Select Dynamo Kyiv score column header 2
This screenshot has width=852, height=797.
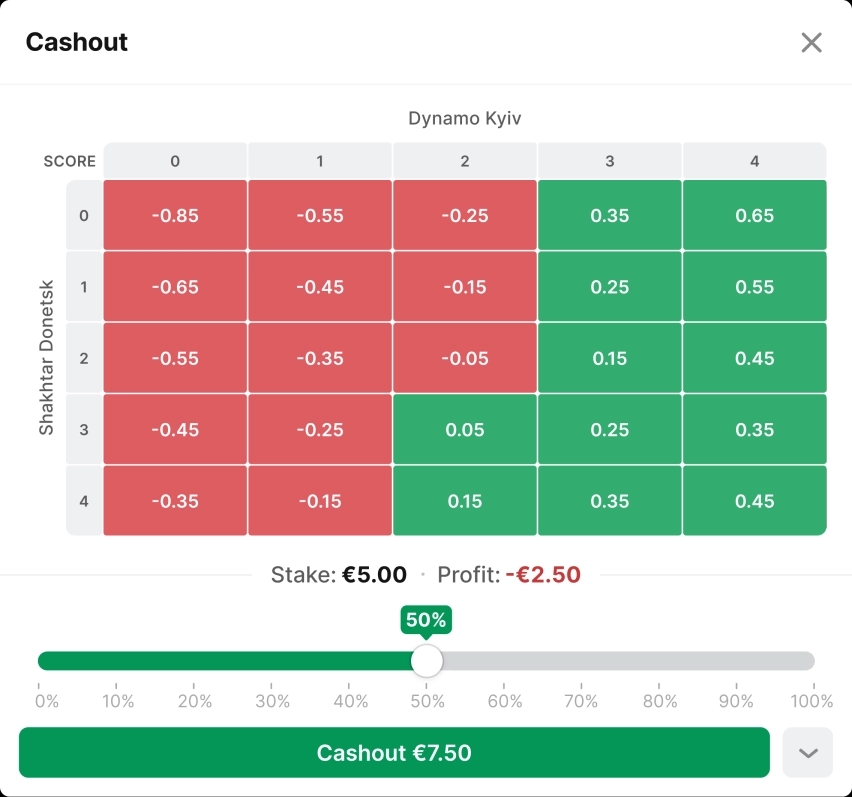pos(465,161)
